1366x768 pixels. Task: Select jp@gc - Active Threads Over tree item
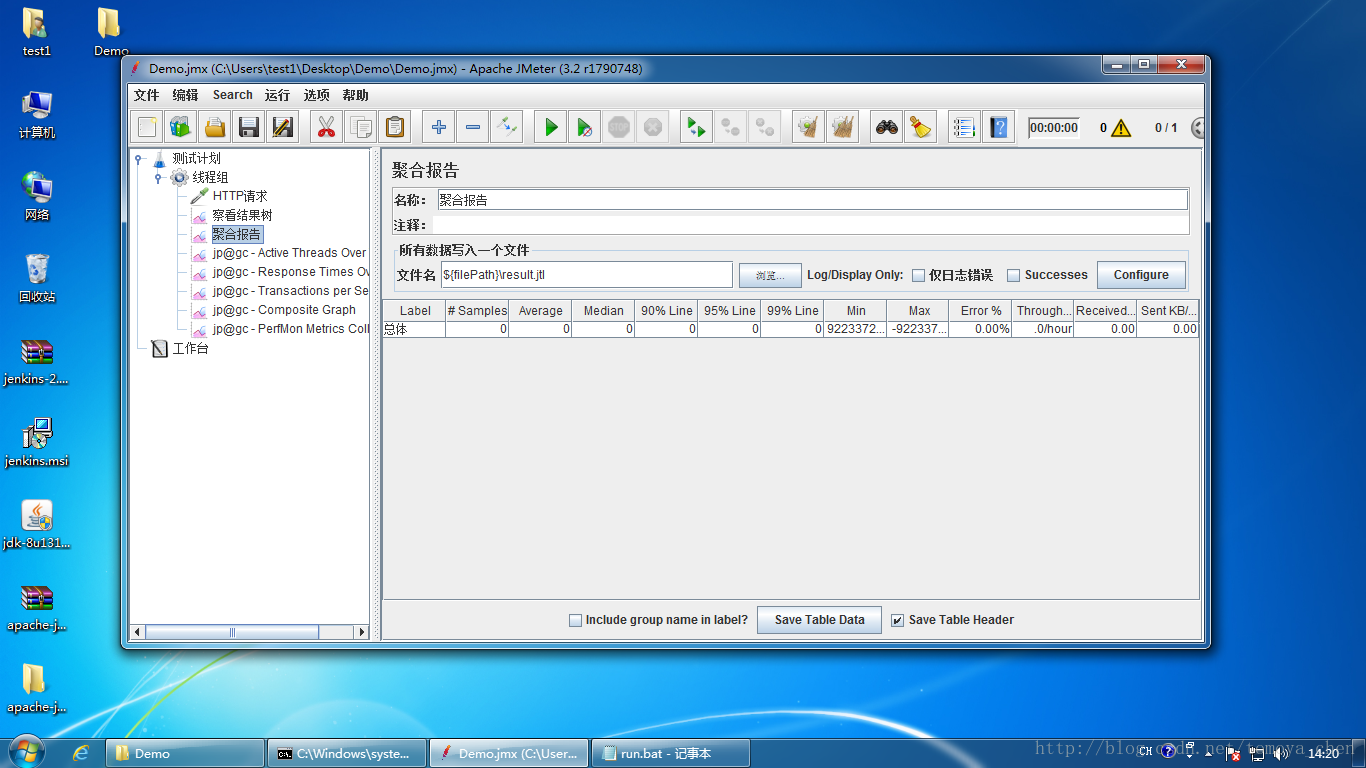point(289,253)
